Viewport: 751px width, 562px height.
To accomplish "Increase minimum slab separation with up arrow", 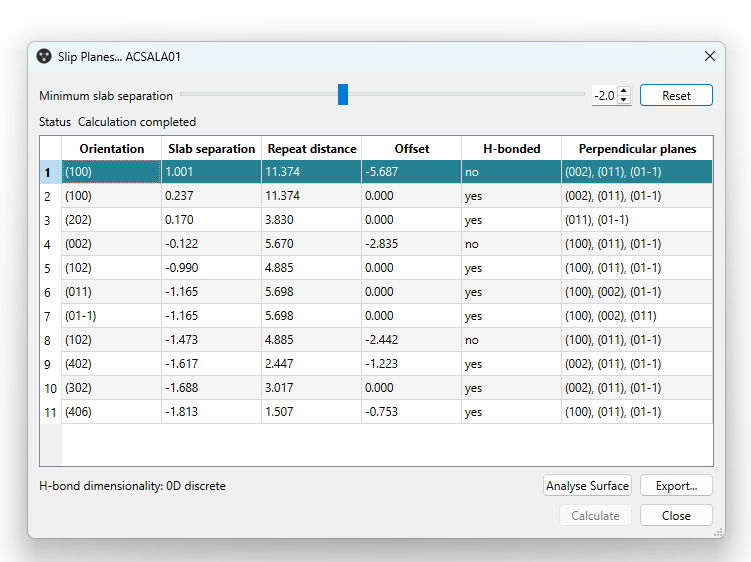I will (625, 91).
